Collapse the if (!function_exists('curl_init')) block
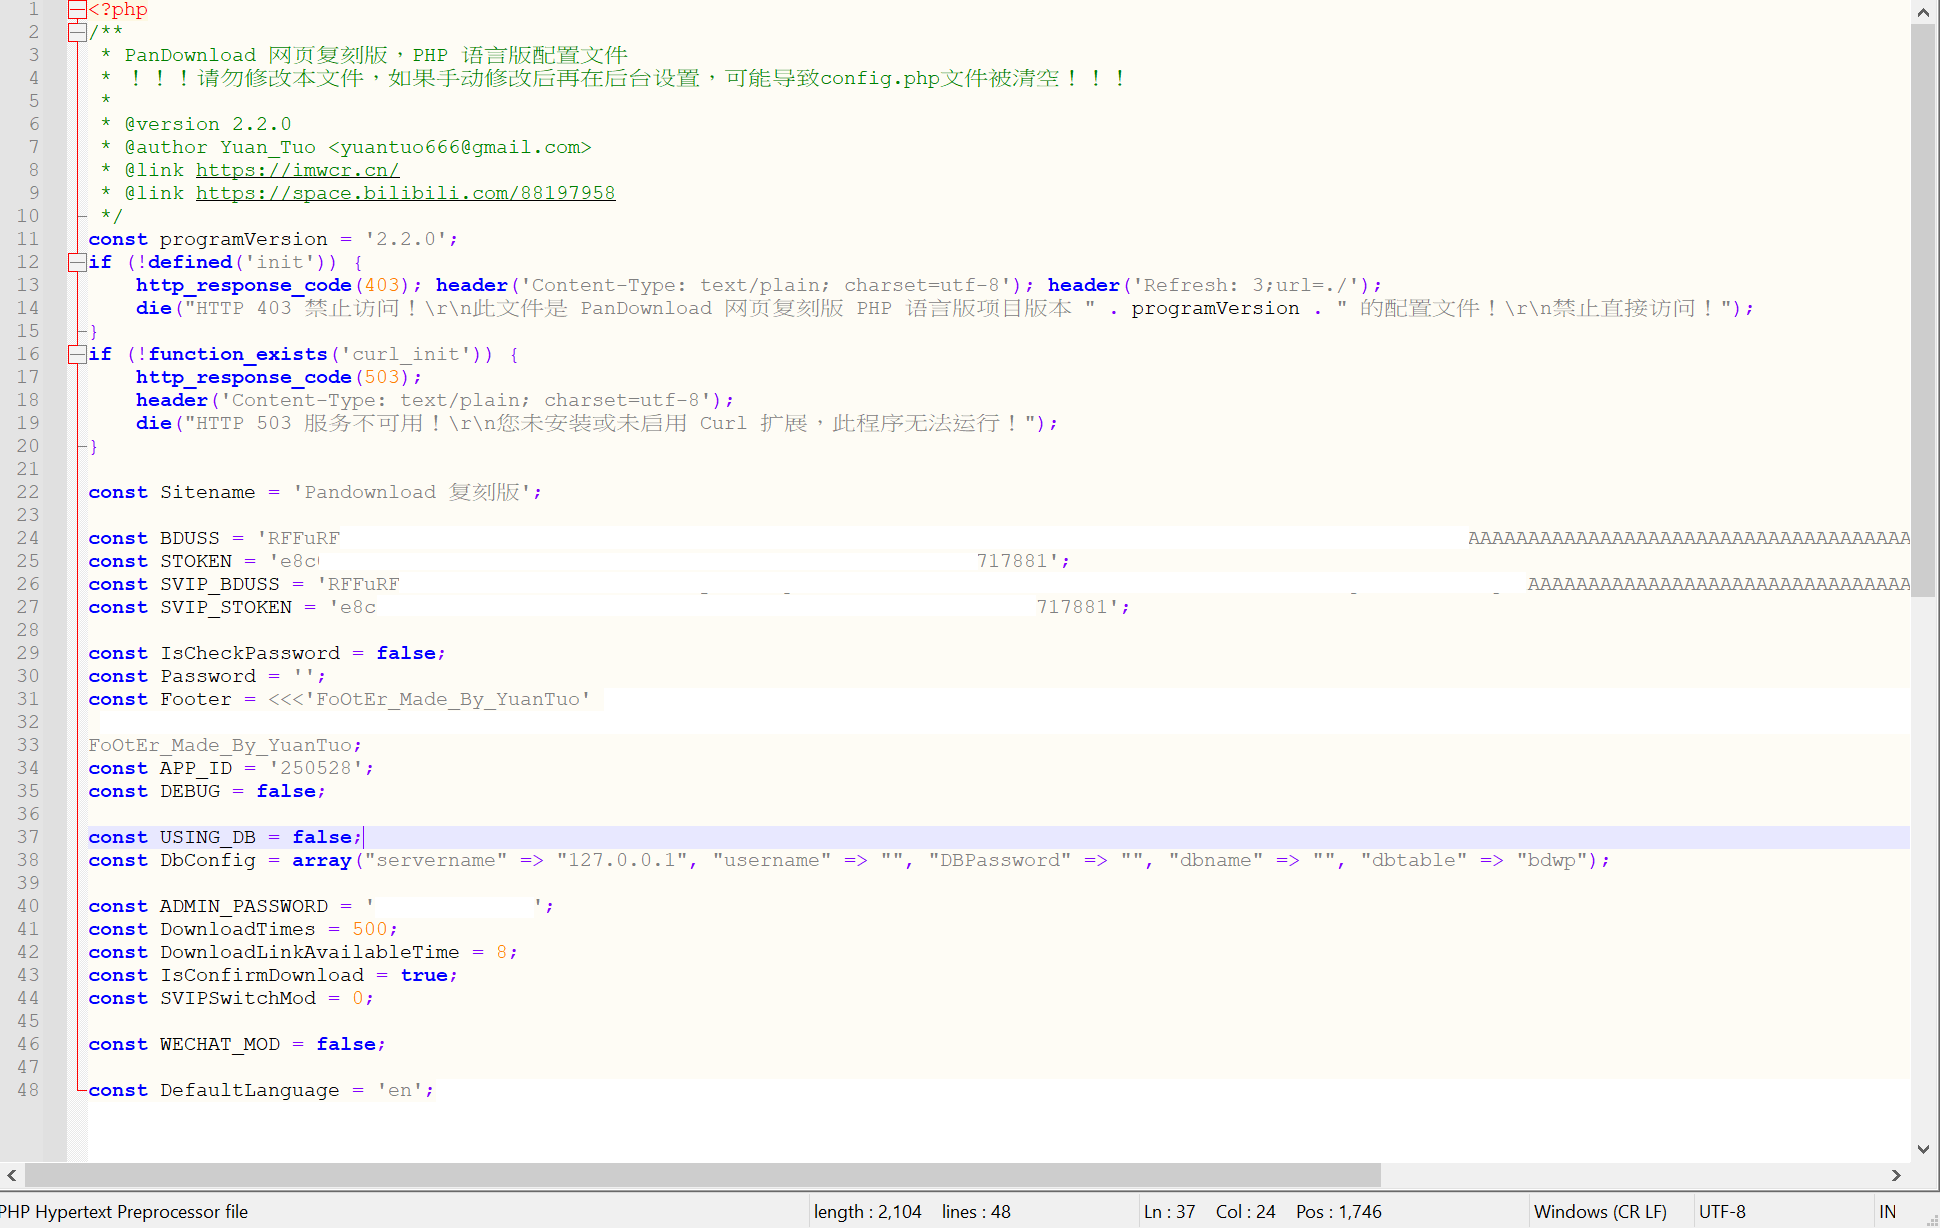Screen dimensions: 1940x1228 [x=77, y=354]
